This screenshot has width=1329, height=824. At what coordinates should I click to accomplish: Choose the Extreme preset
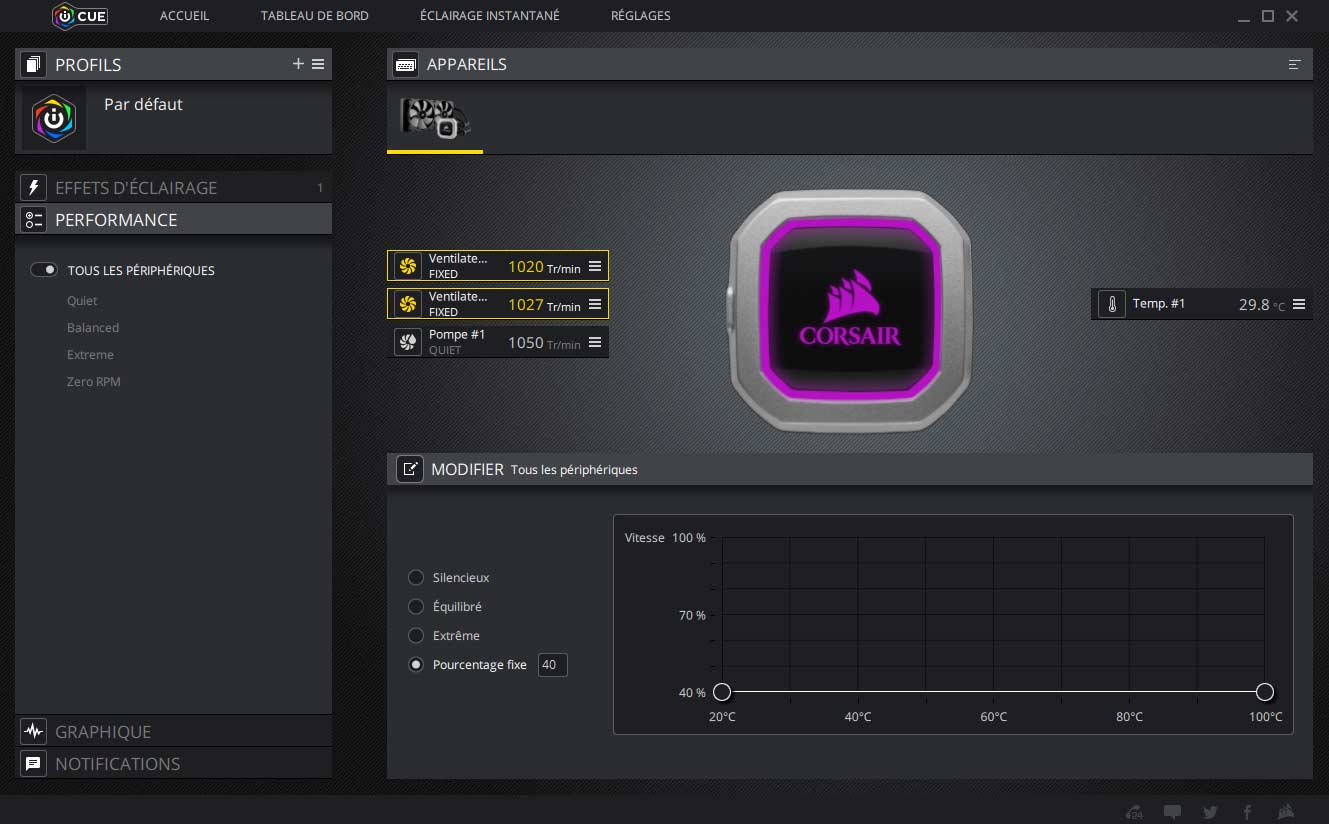90,355
